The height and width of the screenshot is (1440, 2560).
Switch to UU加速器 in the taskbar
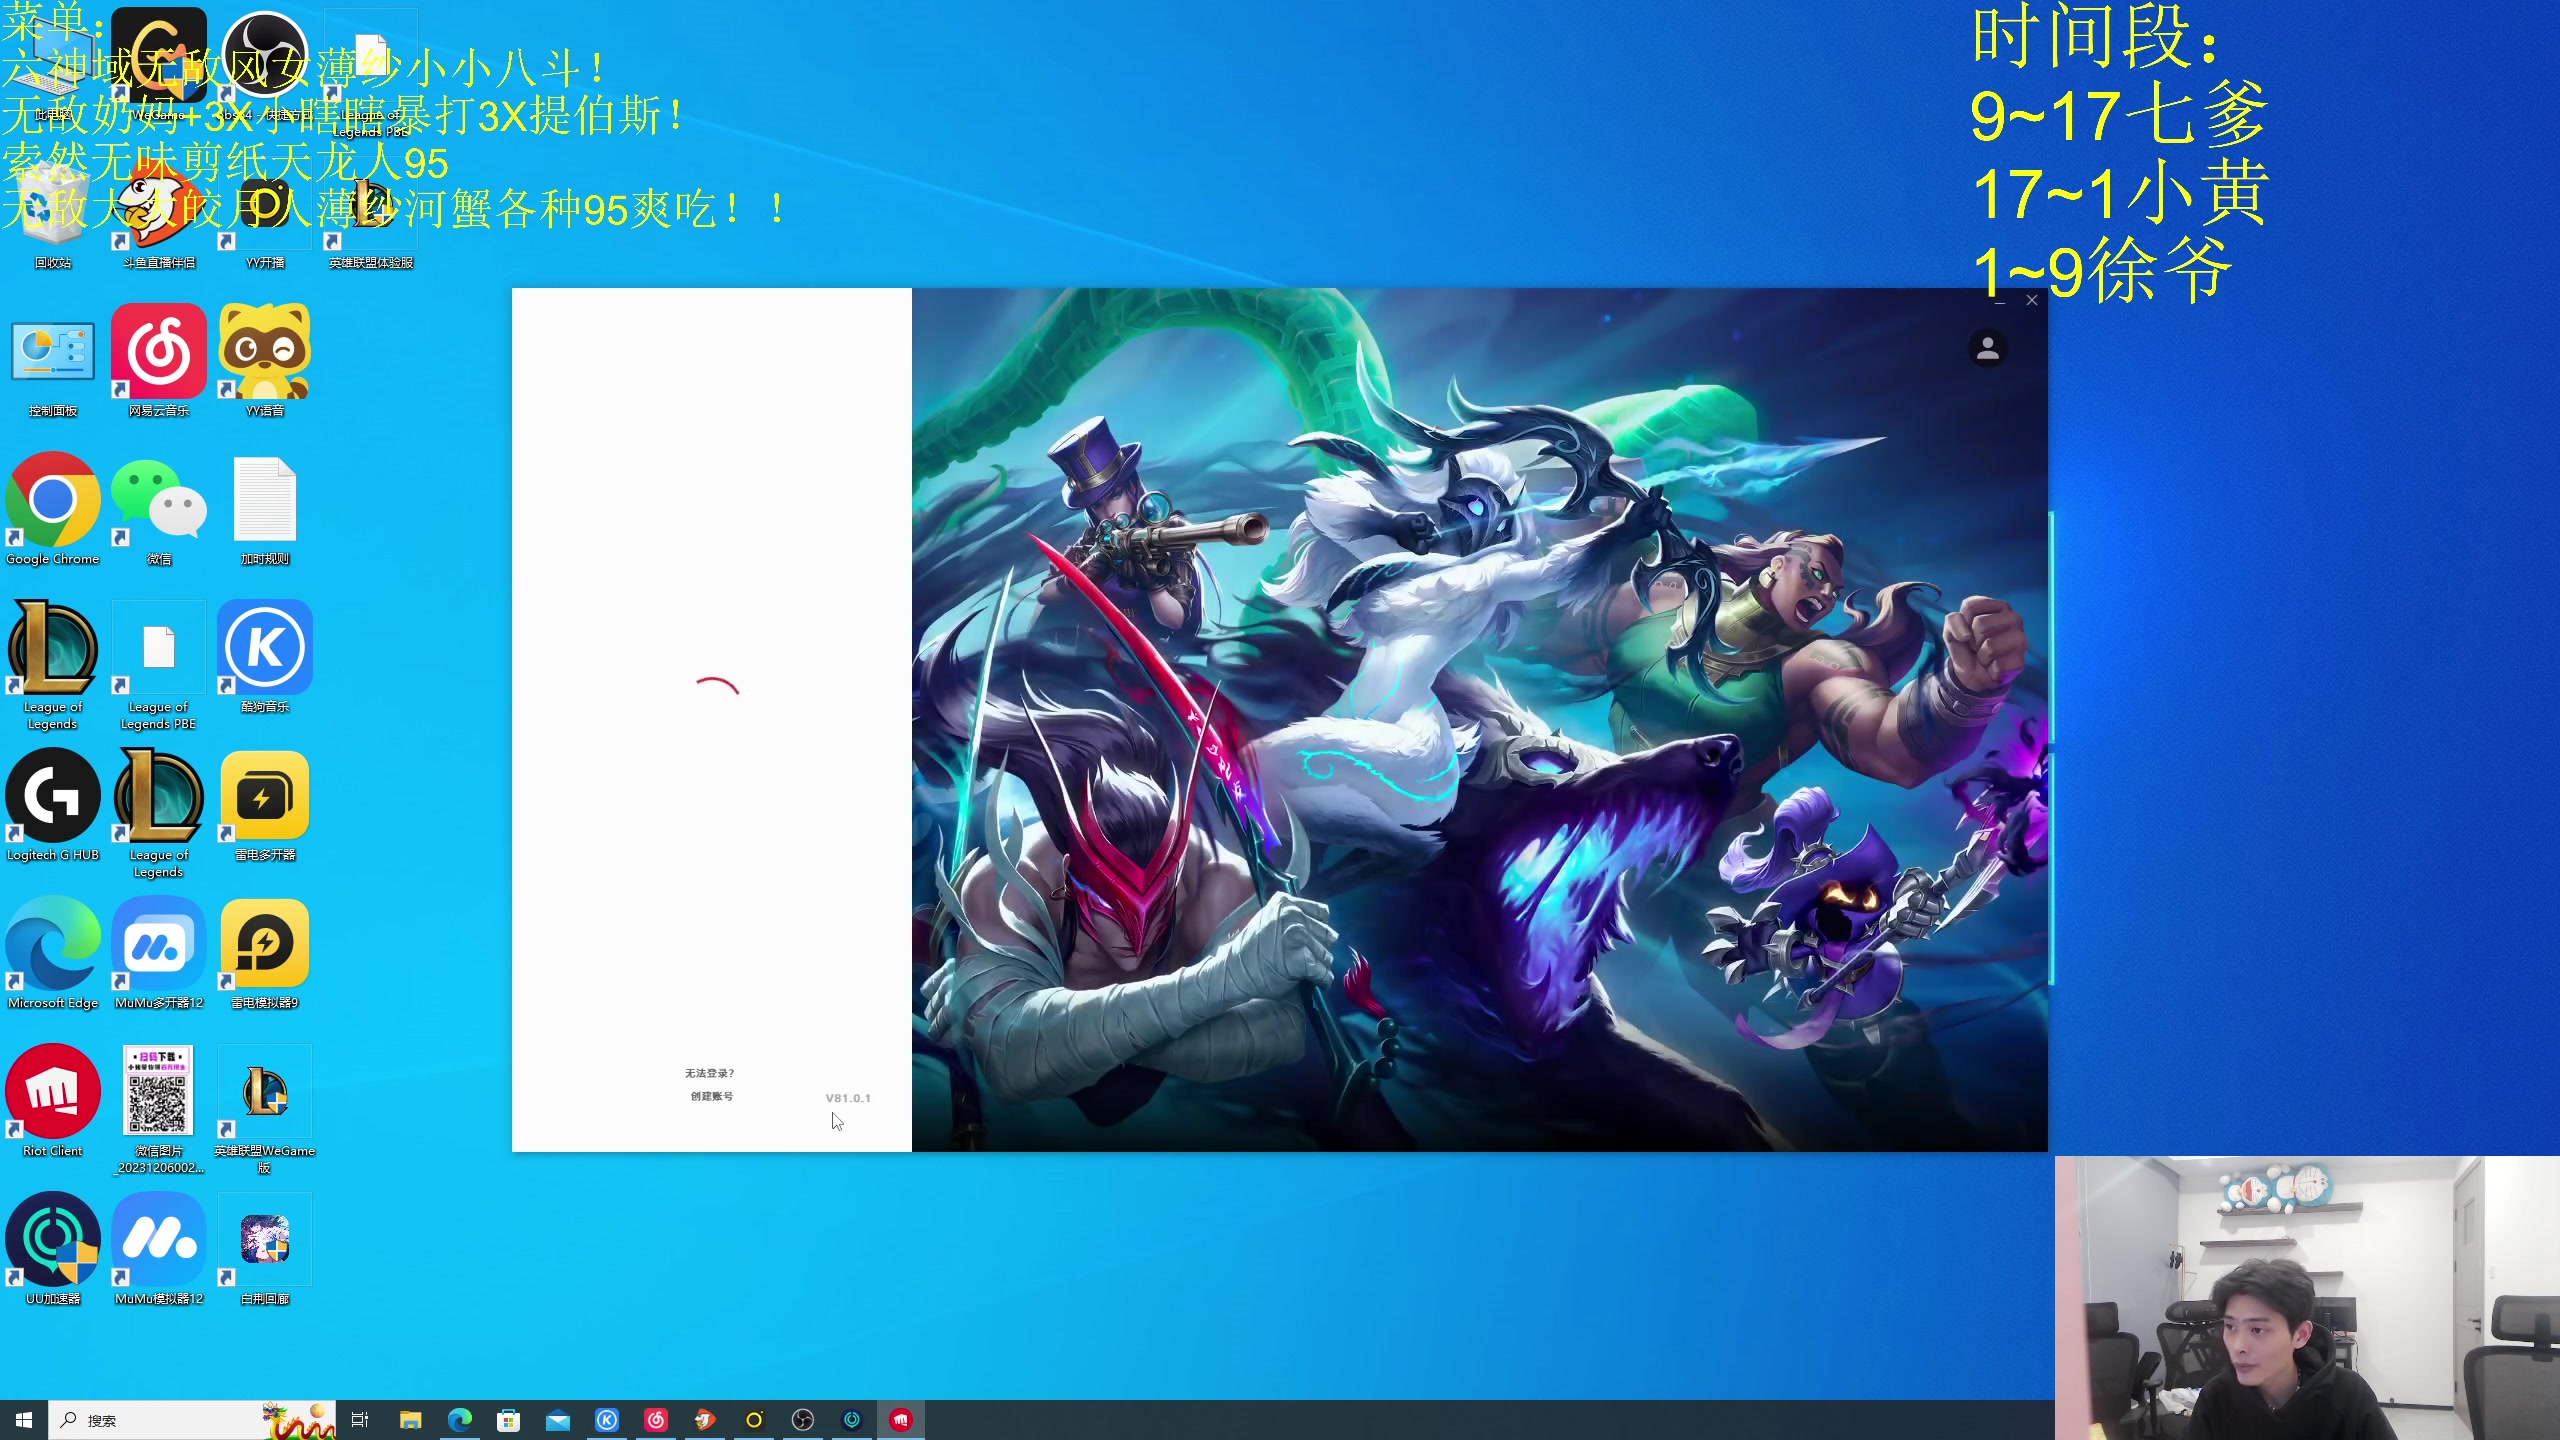coord(852,1420)
